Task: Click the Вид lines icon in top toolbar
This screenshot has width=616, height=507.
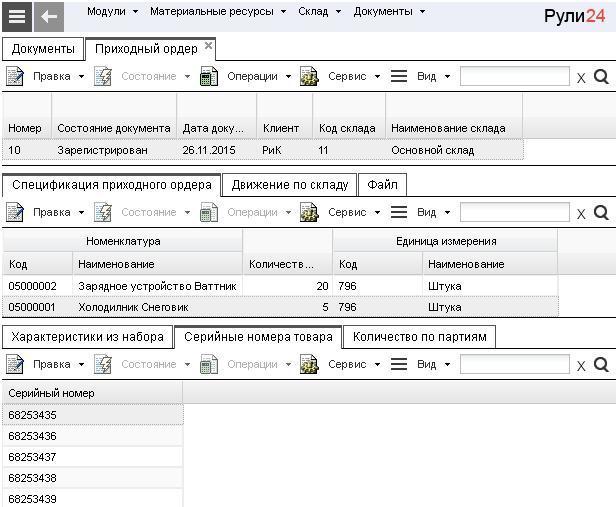Action: [x=399, y=76]
